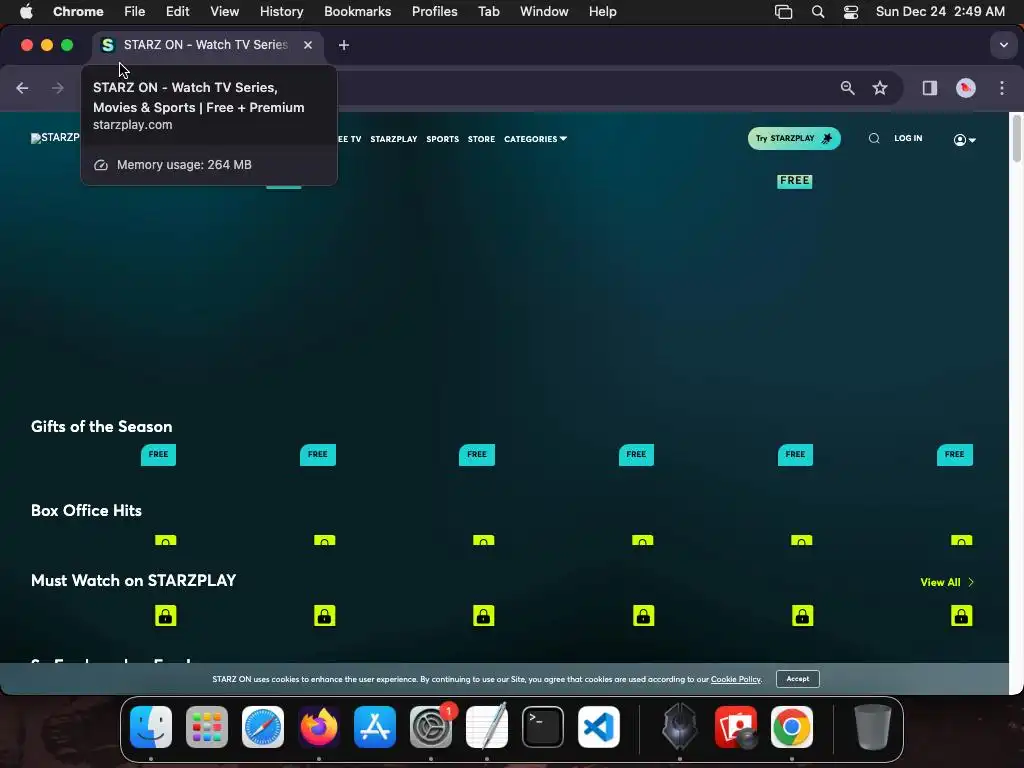
Task: Click the Try STARZPLAY button
Action: click(793, 138)
